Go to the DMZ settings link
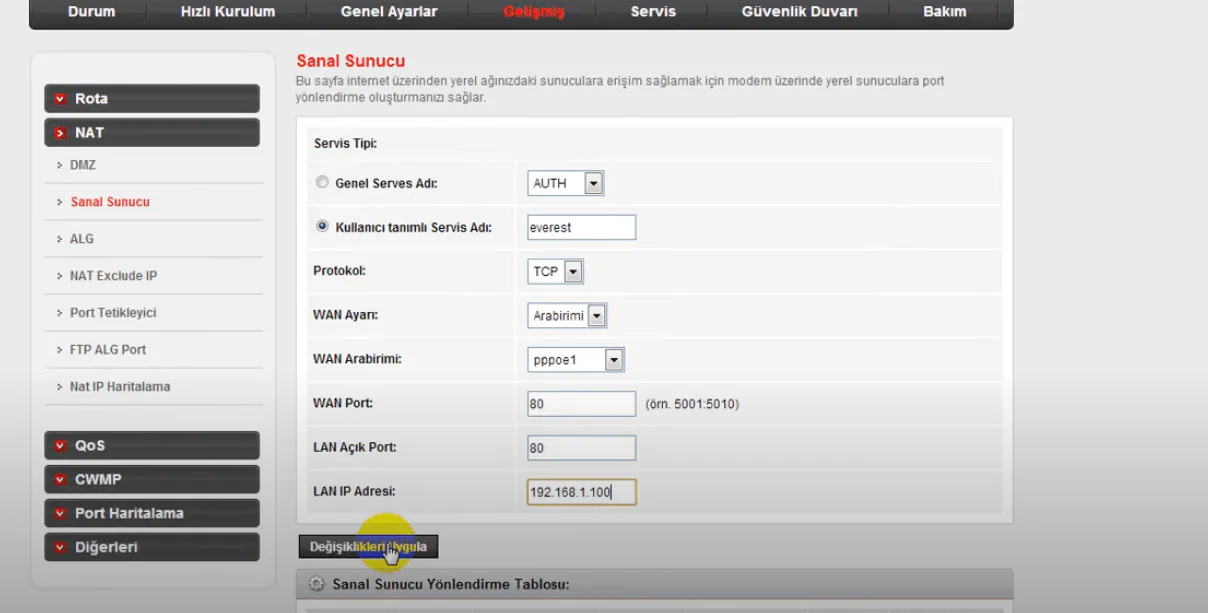 83,165
